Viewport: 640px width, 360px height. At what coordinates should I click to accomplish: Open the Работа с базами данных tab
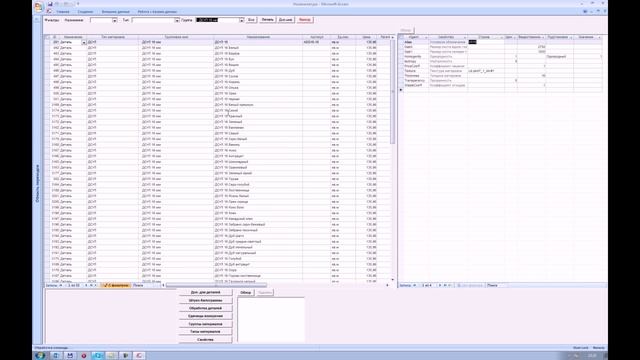coord(157,12)
